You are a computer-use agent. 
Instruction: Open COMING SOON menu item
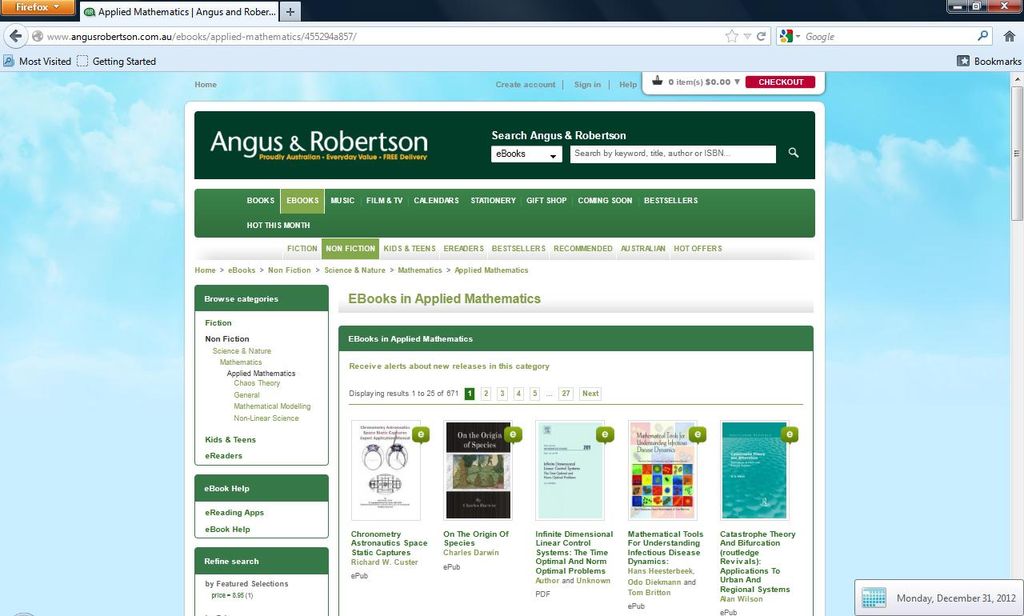(605, 201)
